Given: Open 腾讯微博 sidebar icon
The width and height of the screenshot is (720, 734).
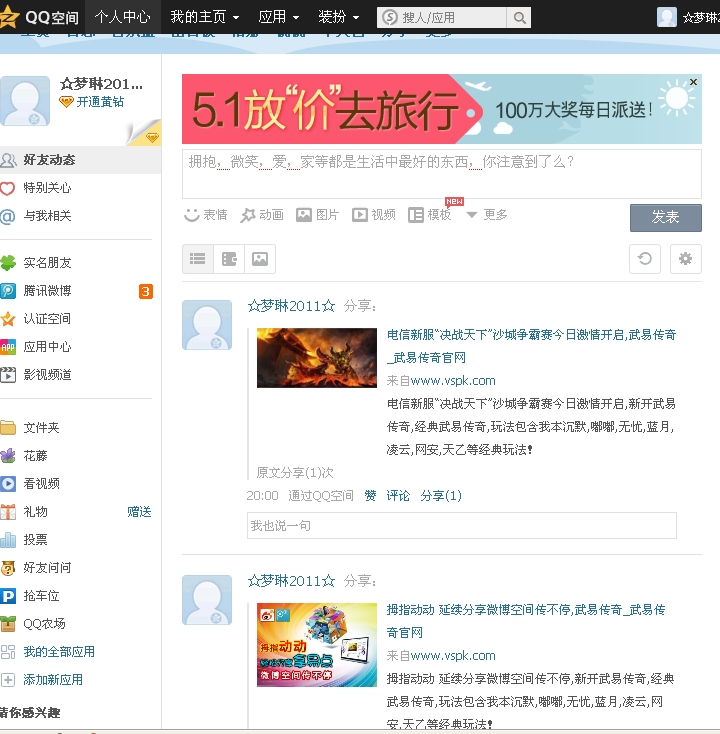Looking at the screenshot, I should click(8, 291).
